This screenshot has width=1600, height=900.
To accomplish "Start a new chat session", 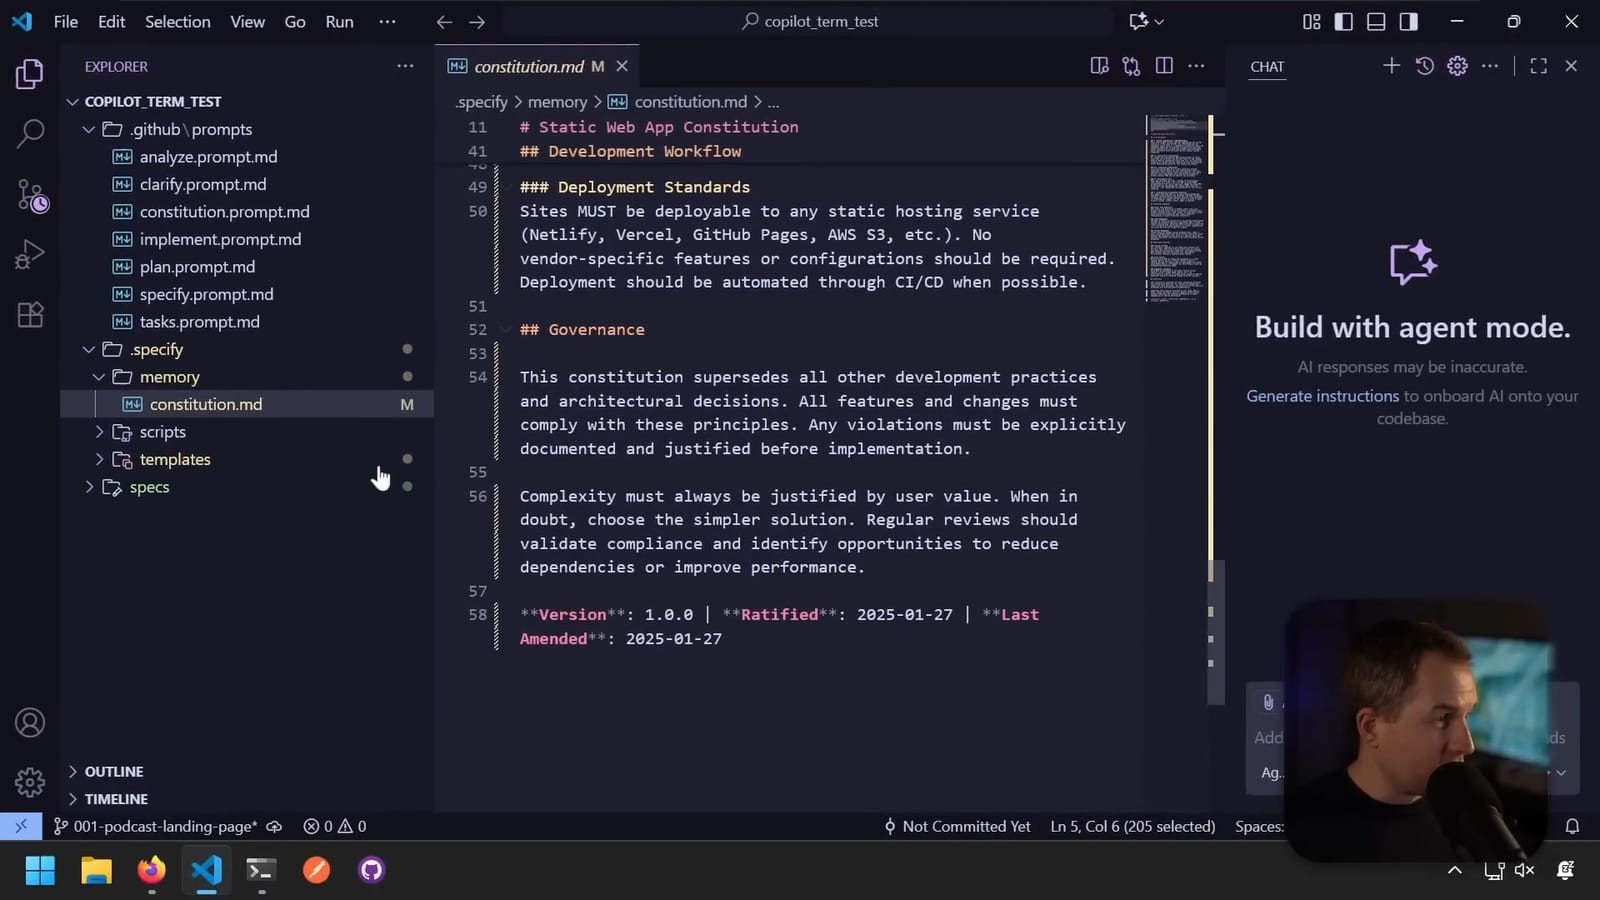I will coord(1390,66).
